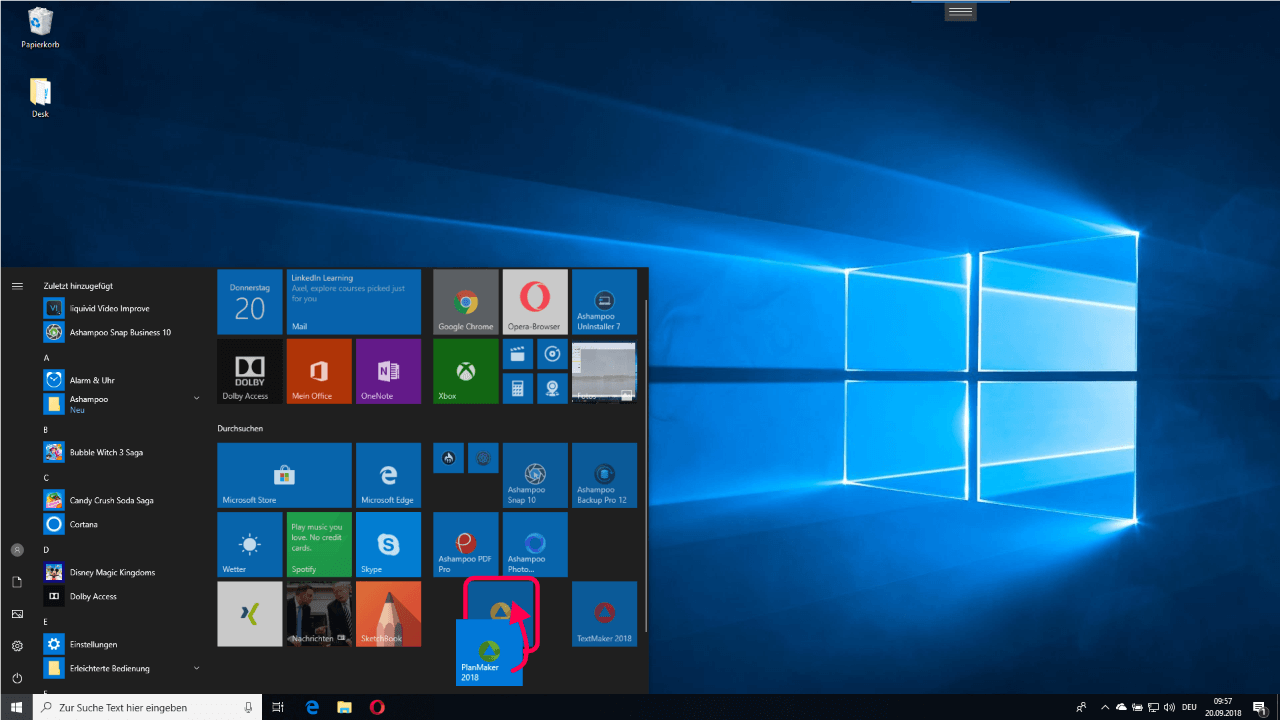The width and height of the screenshot is (1280, 720).
Task: Open the calendar tile showing Donnerstag 20
Action: click(250, 302)
